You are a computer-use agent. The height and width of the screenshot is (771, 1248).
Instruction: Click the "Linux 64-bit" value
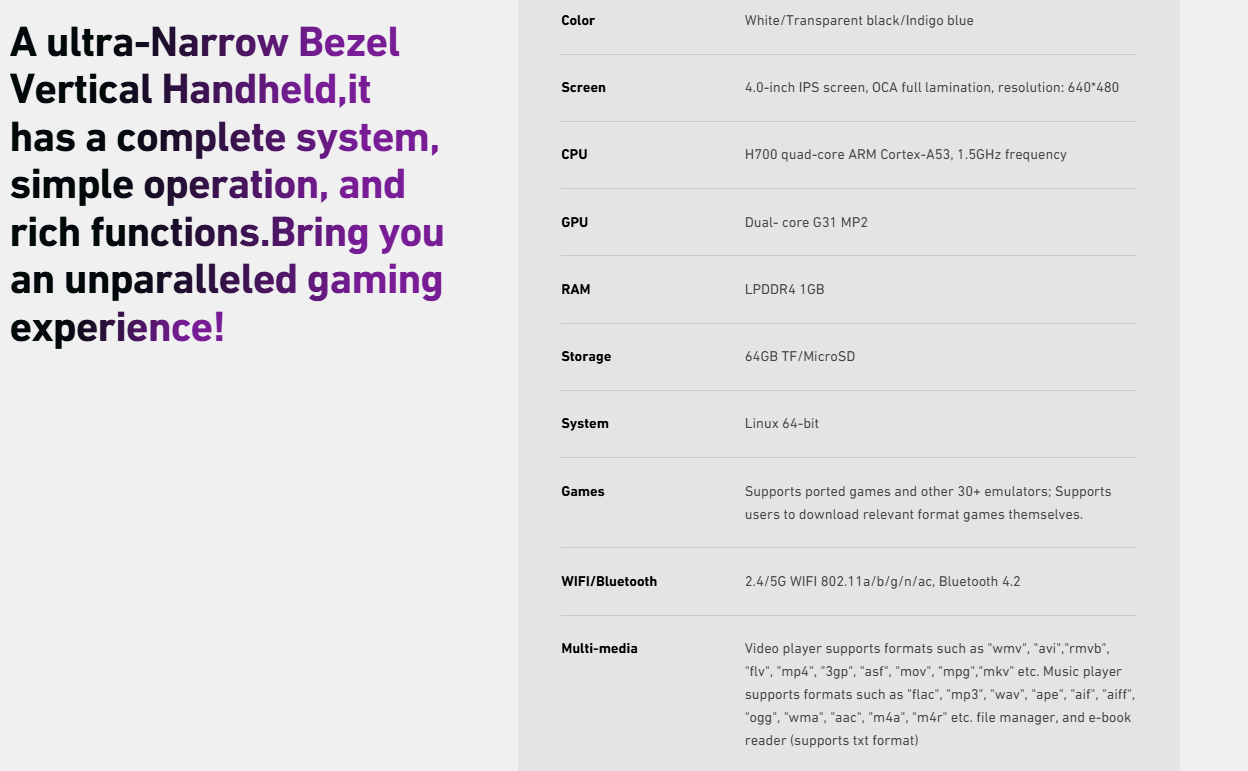click(x=782, y=423)
